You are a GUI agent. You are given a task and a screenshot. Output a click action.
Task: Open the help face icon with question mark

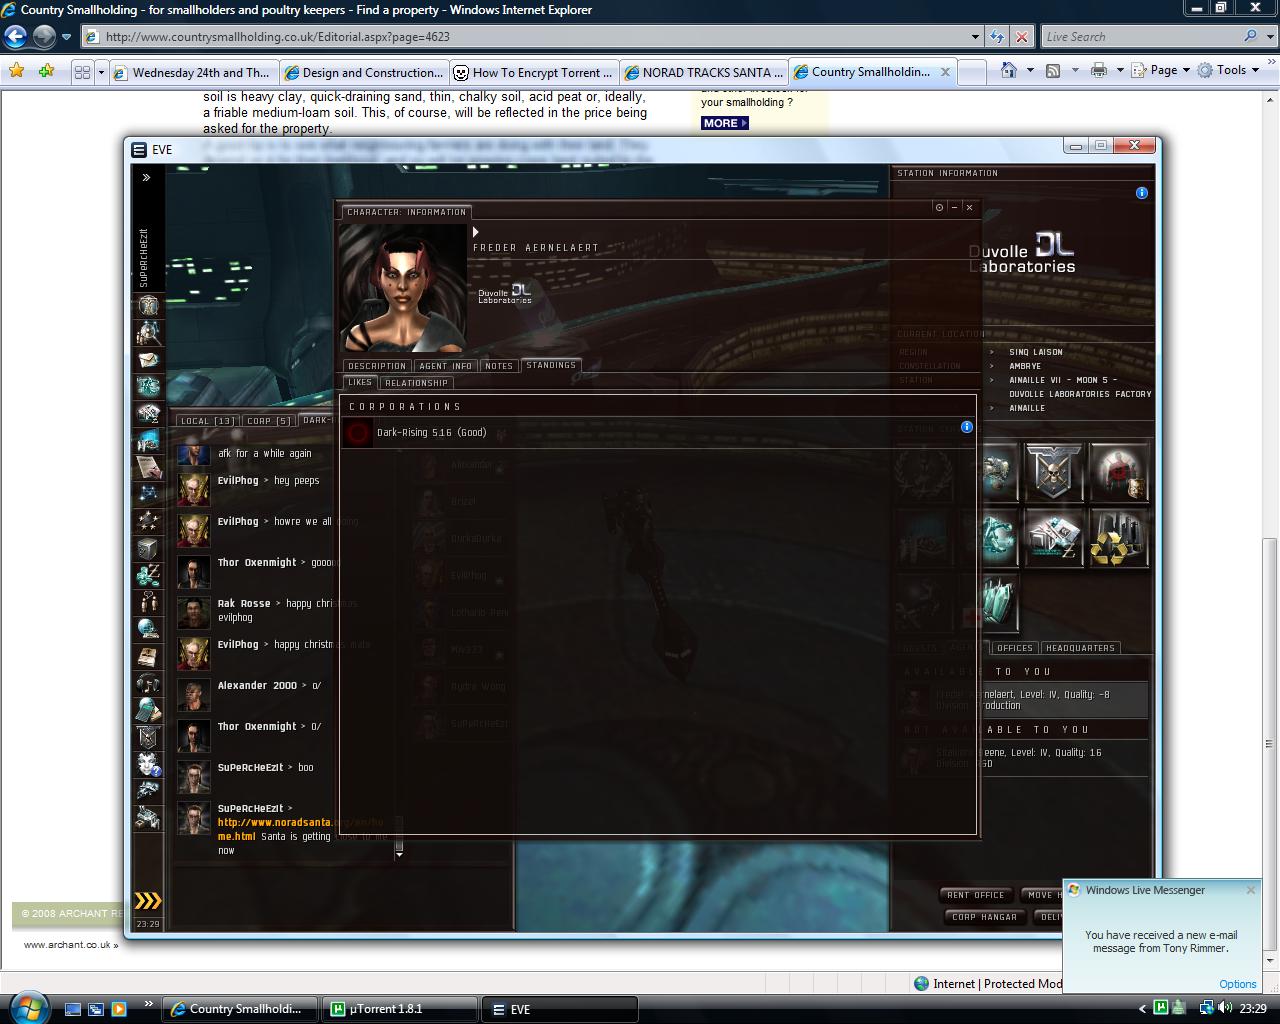tap(148, 765)
